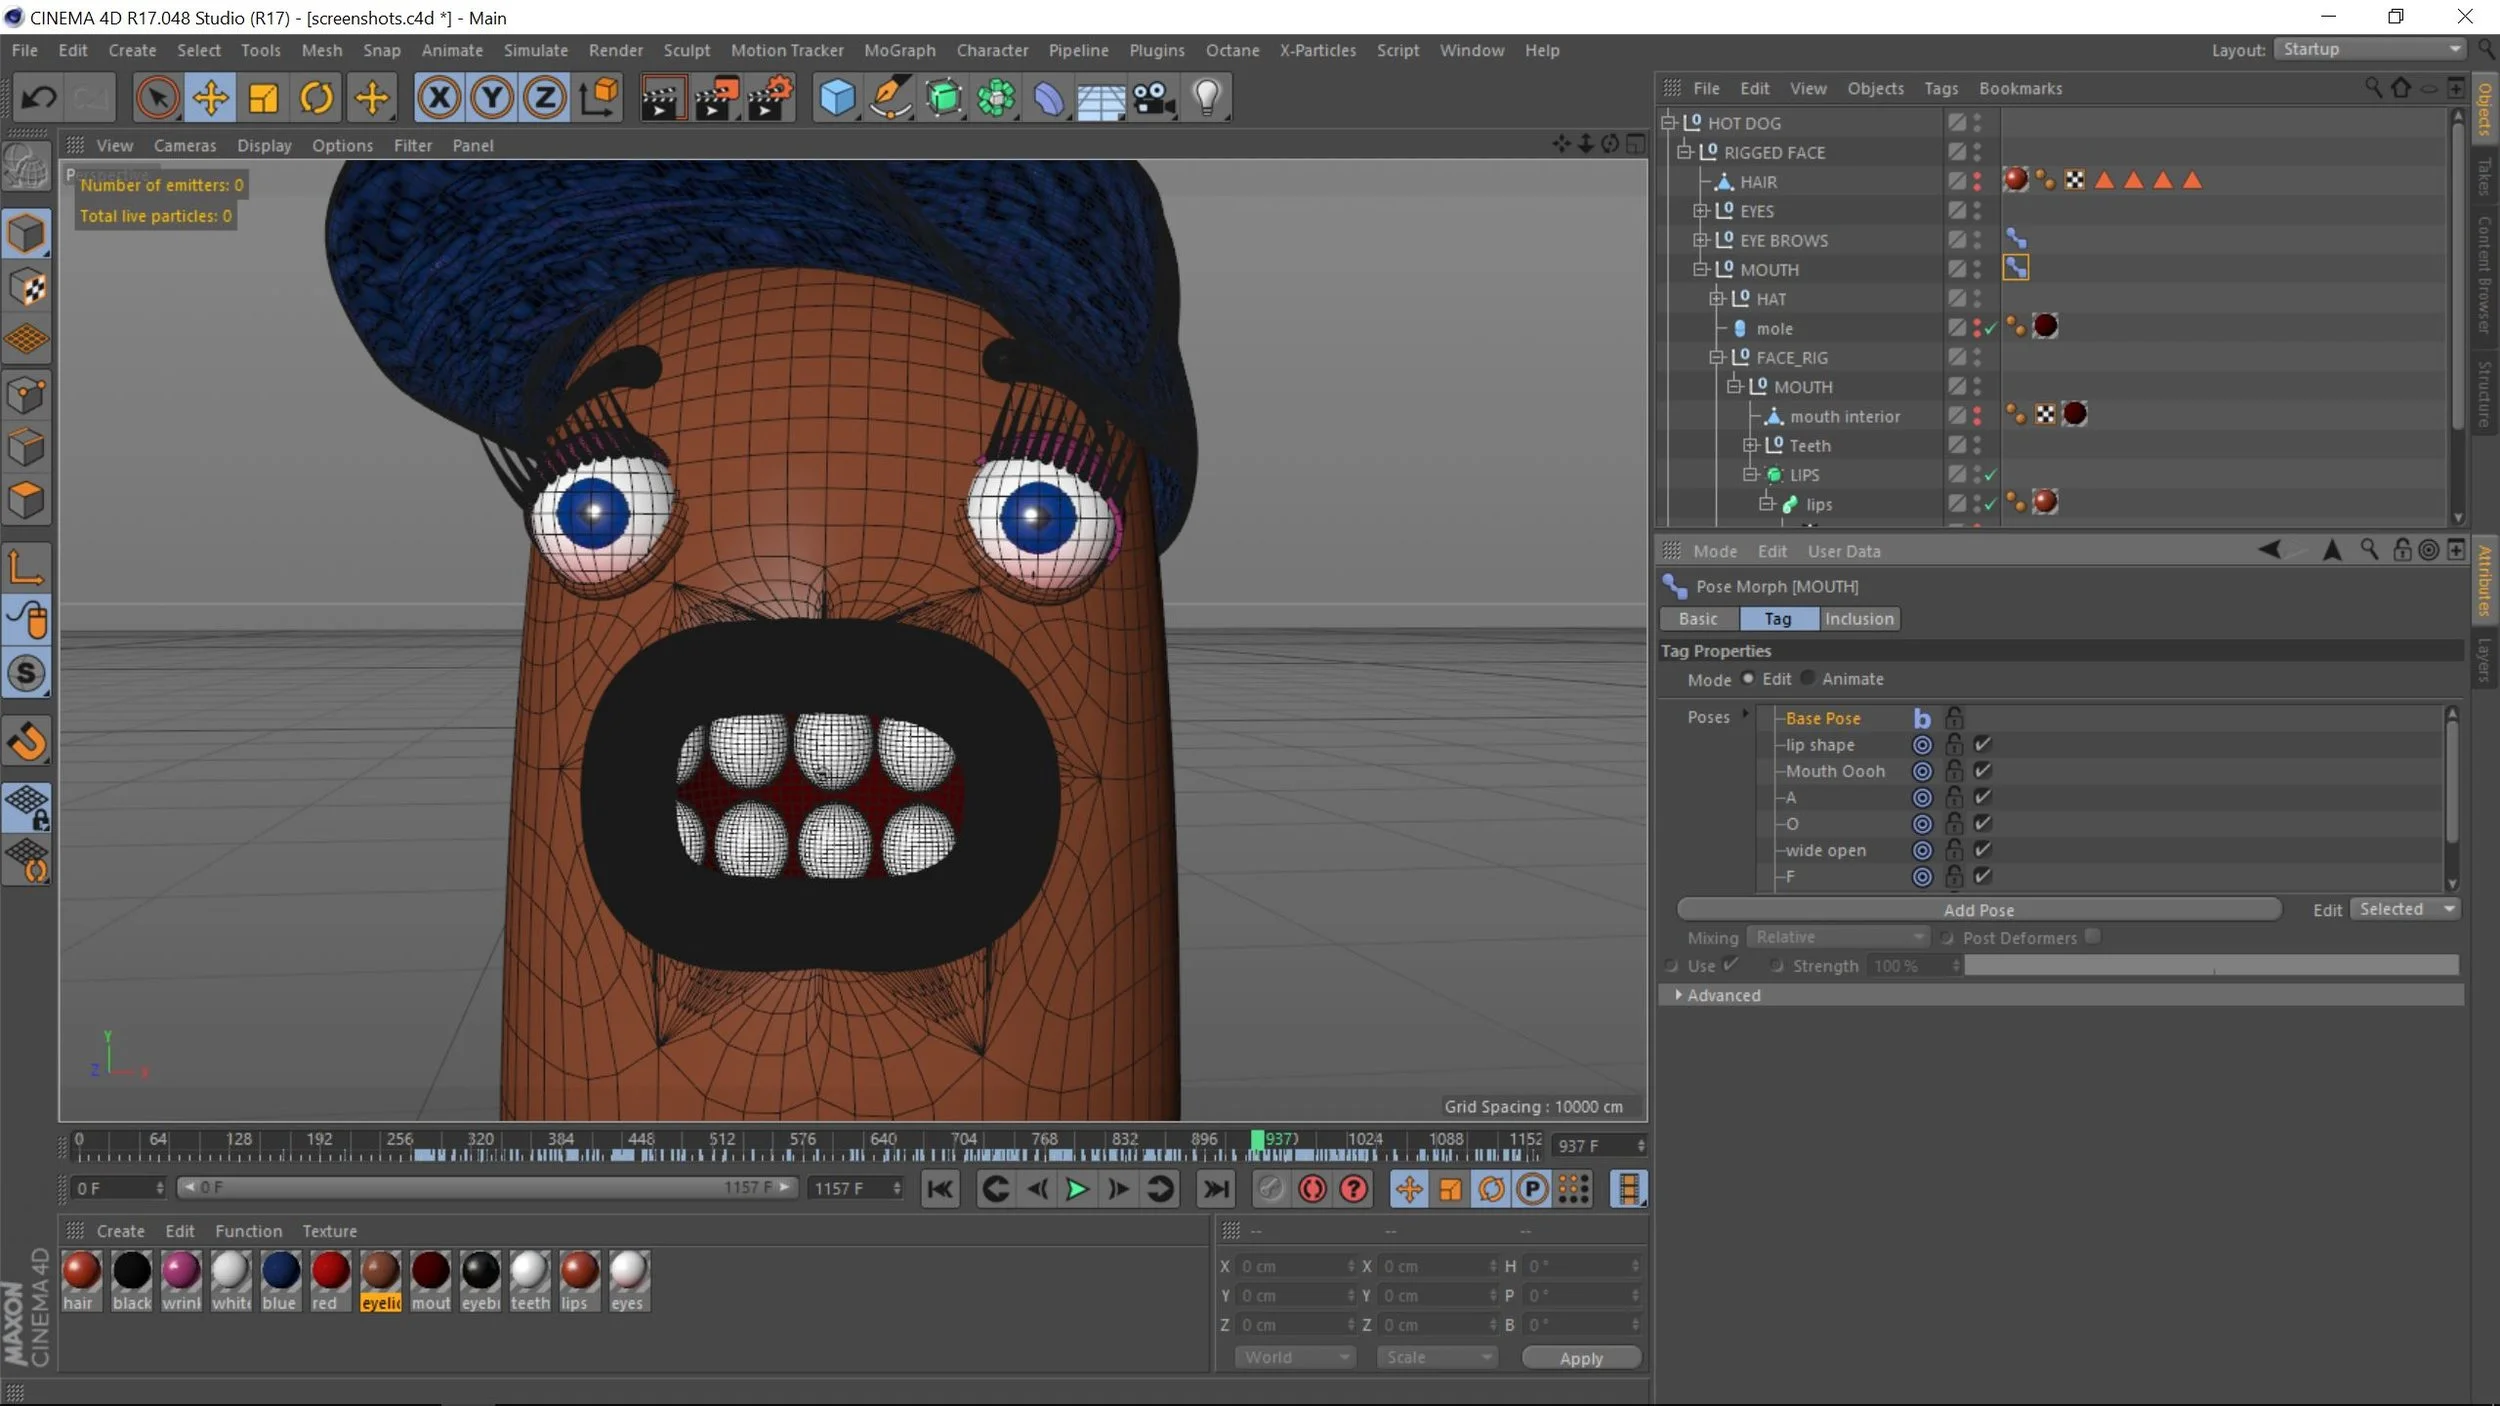Collapse the FACE_RIG hierarchy
The width and height of the screenshot is (2500, 1406).
coord(1716,357)
